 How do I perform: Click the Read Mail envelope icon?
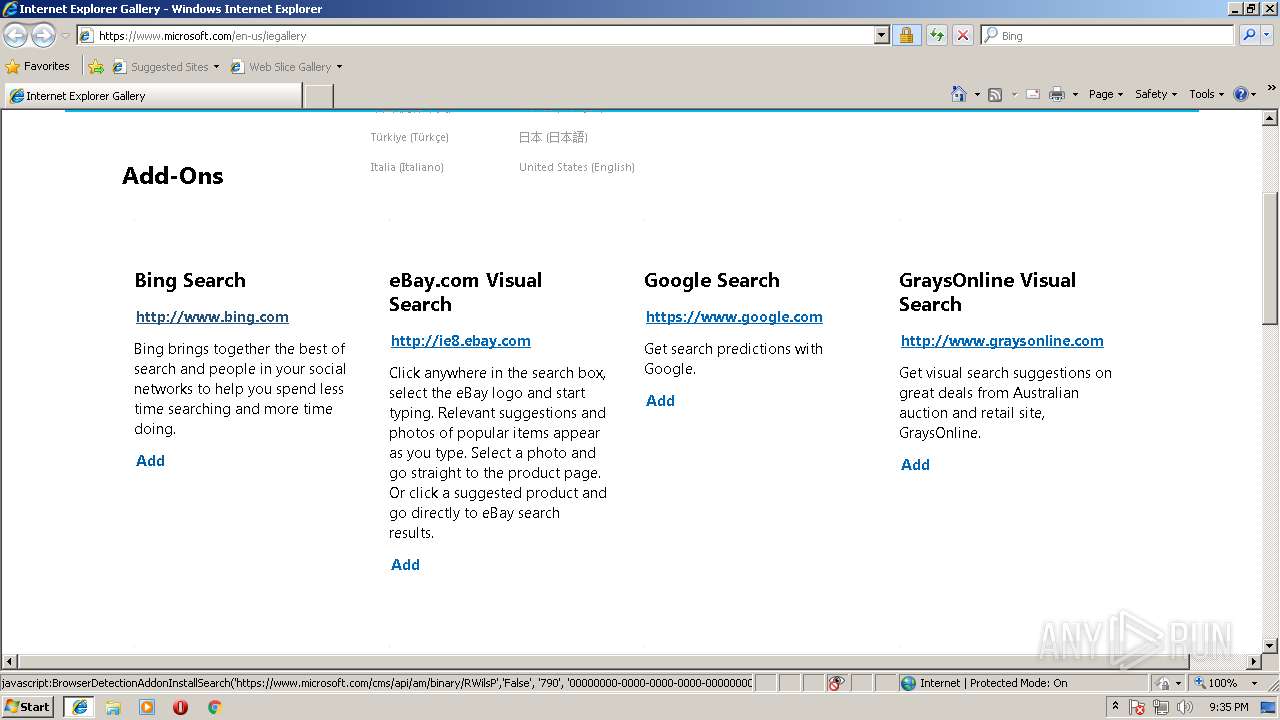[x=1033, y=94]
